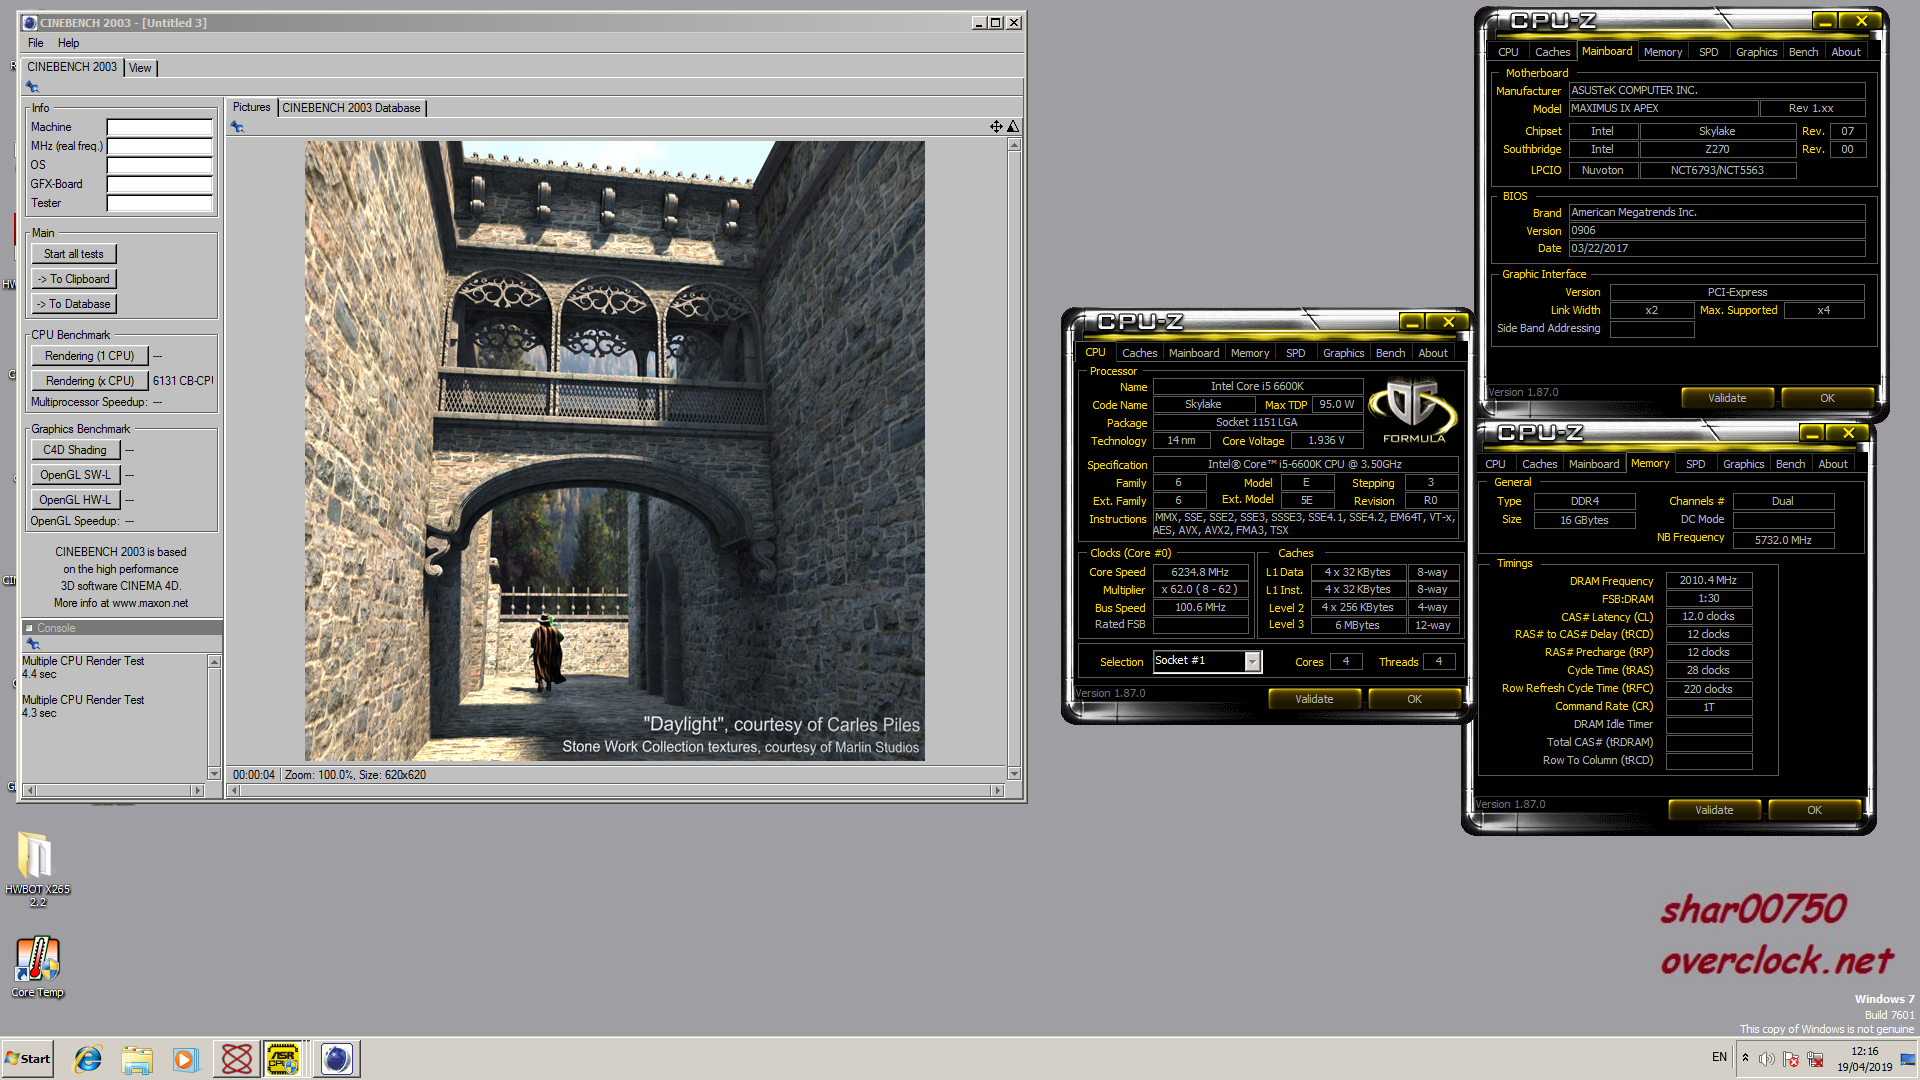Viewport: 1920px width, 1080px height.
Task: Click the Start button
Action: click(28, 1059)
